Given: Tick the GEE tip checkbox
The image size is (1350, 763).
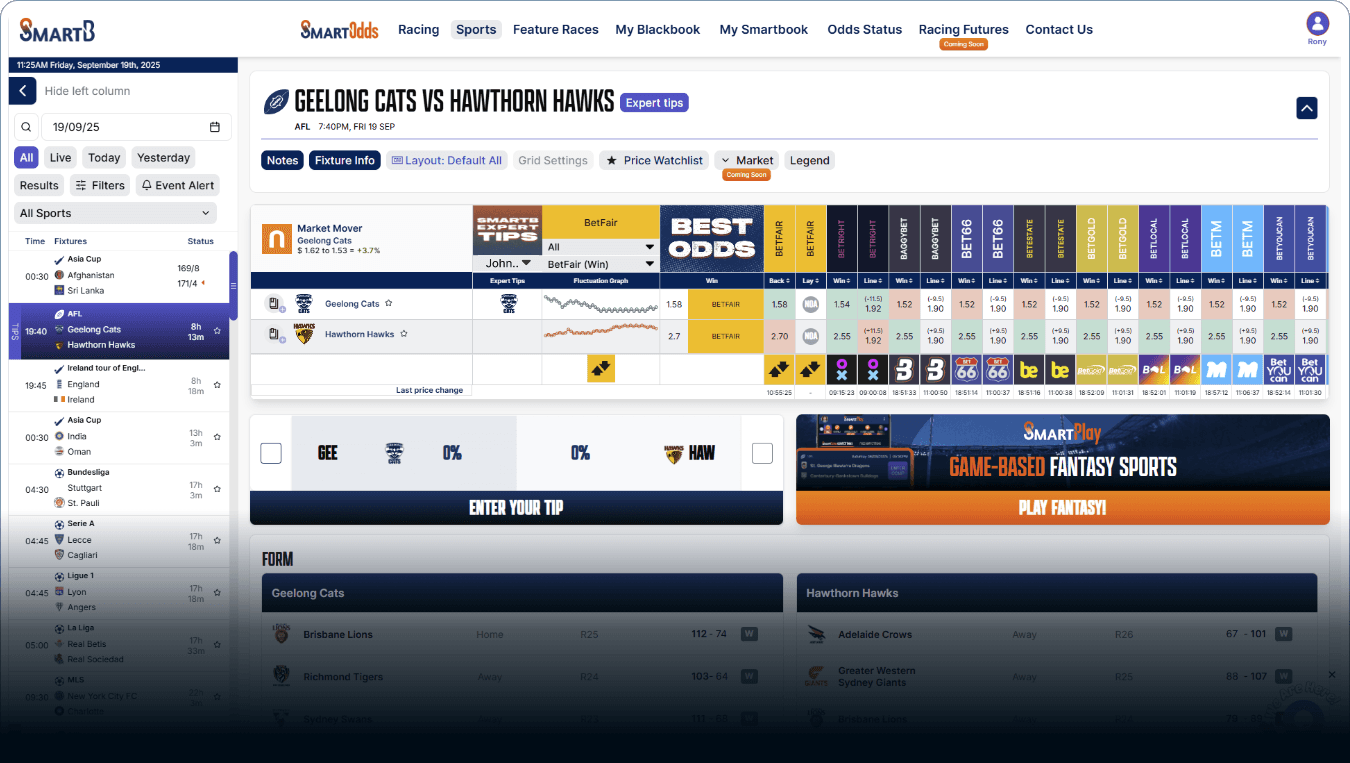Looking at the screenshot, I should tap(271, 454).
